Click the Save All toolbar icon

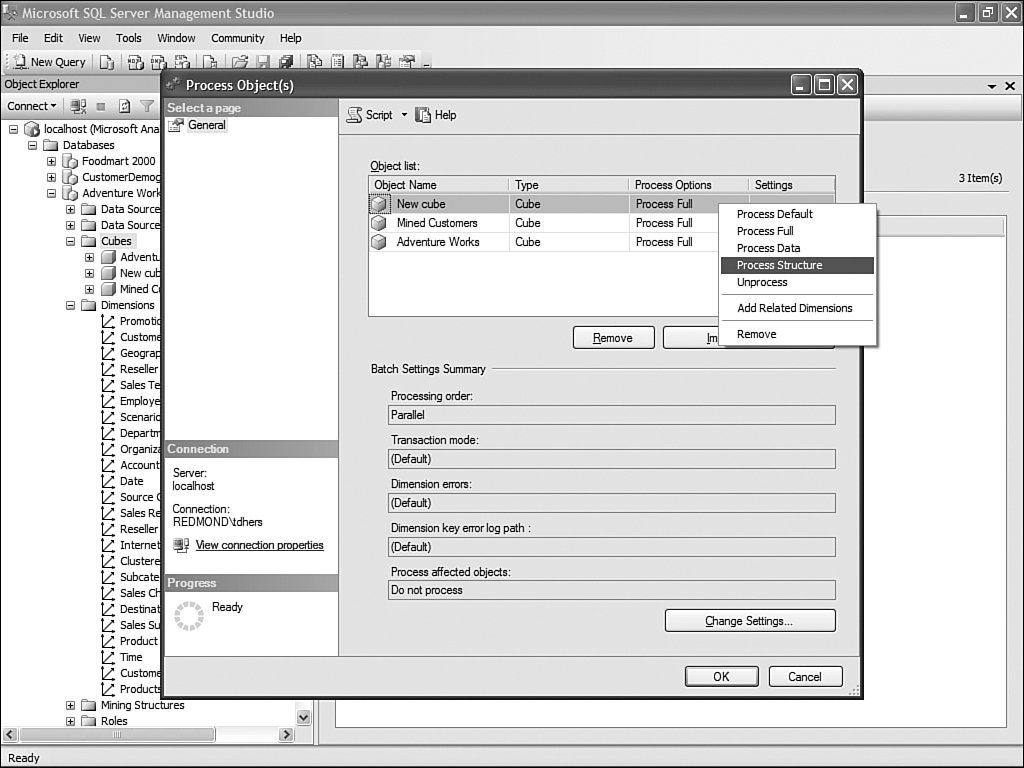point(286,62)
